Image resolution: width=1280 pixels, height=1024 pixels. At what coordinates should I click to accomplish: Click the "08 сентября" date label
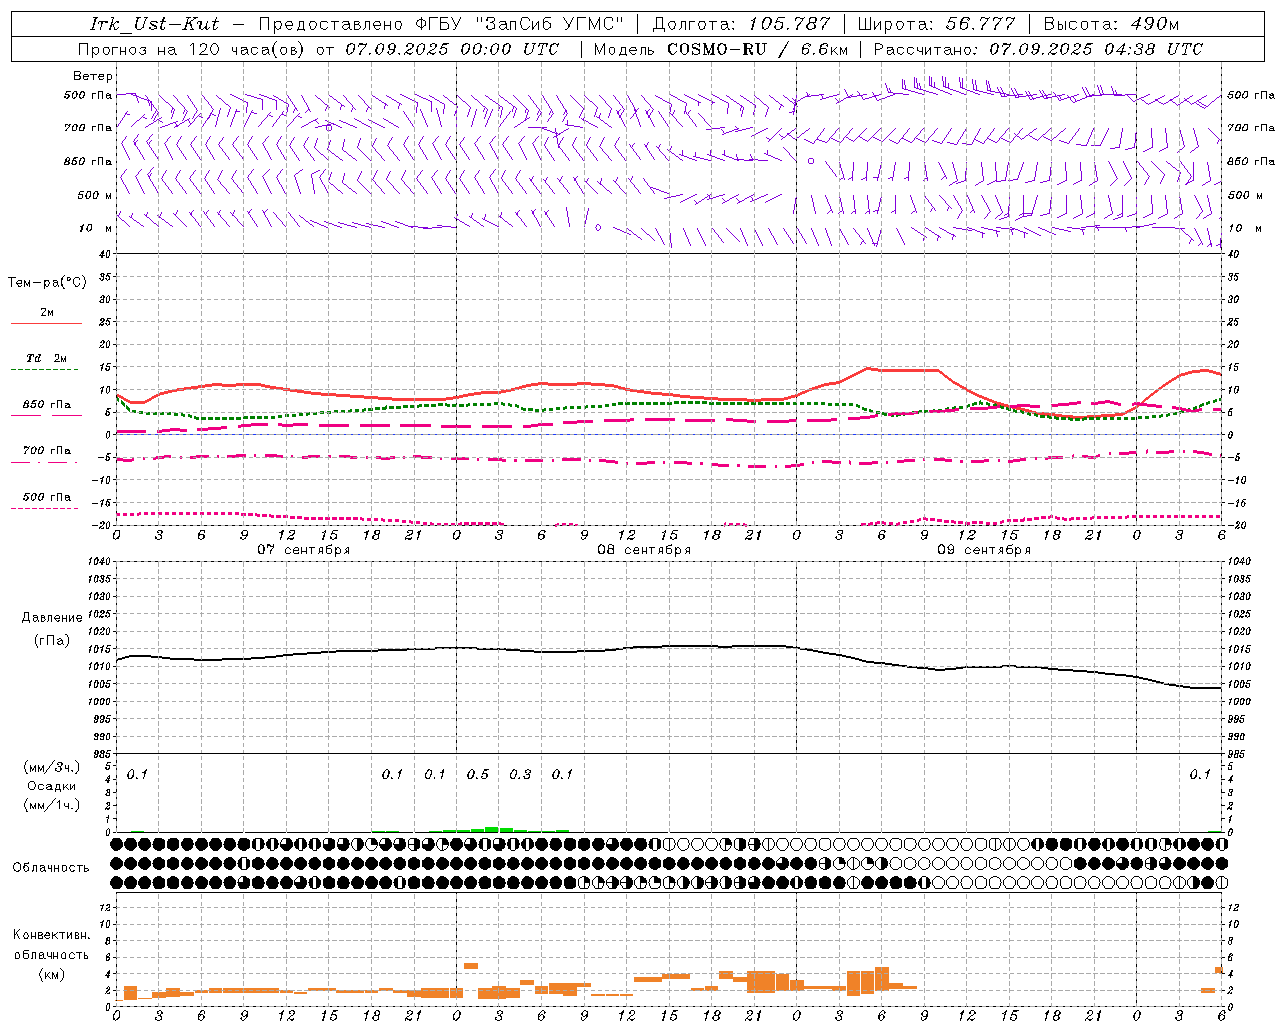click(x=644, y=550)
